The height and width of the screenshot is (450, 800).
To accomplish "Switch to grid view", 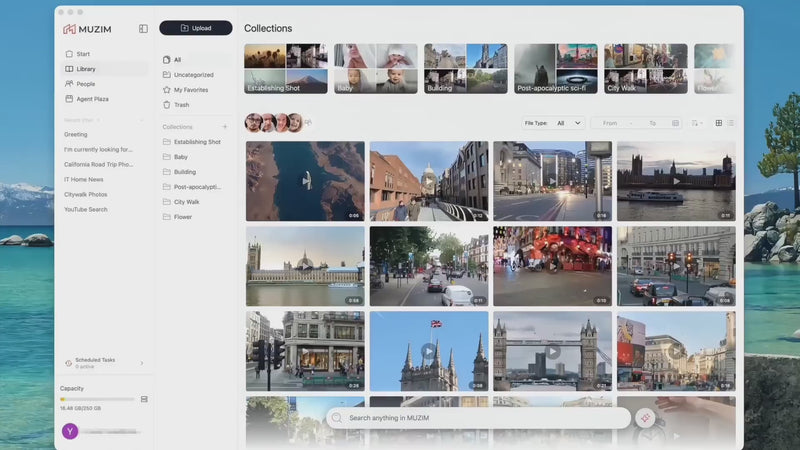I will (x=718, y=123).
